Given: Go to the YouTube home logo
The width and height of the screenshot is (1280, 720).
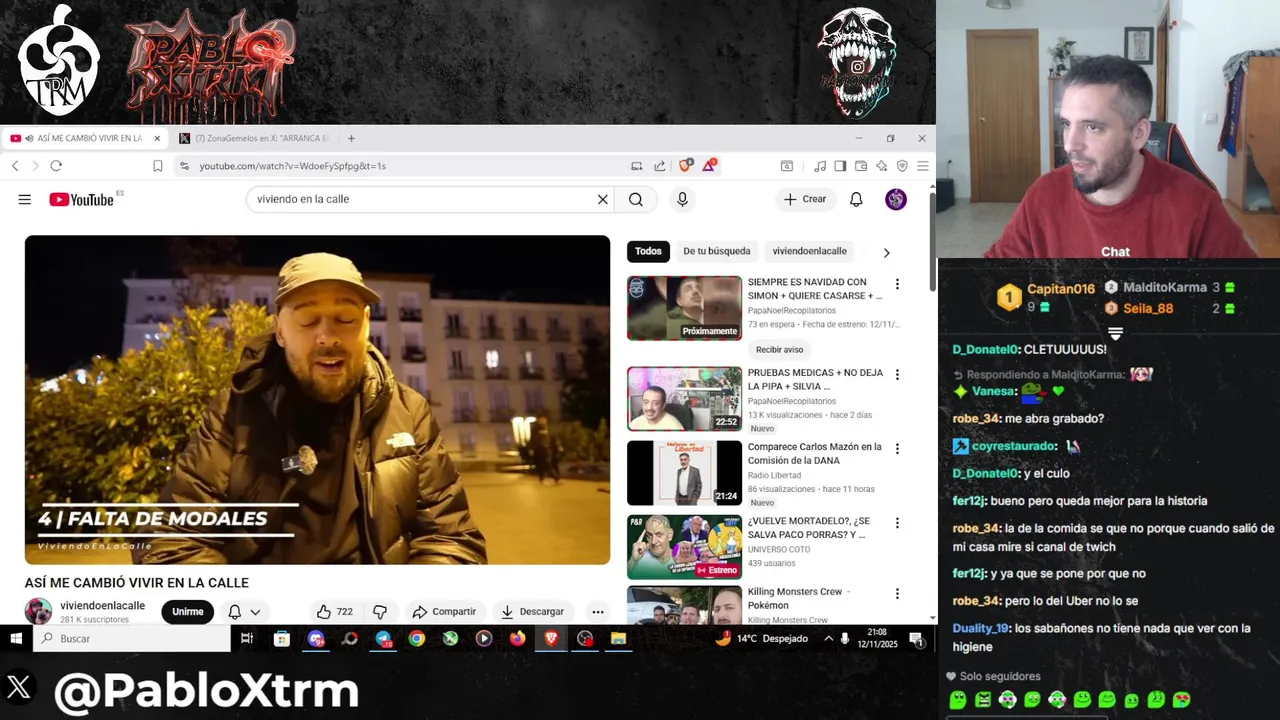Looking at the screenshot, I should coord(82,199).
